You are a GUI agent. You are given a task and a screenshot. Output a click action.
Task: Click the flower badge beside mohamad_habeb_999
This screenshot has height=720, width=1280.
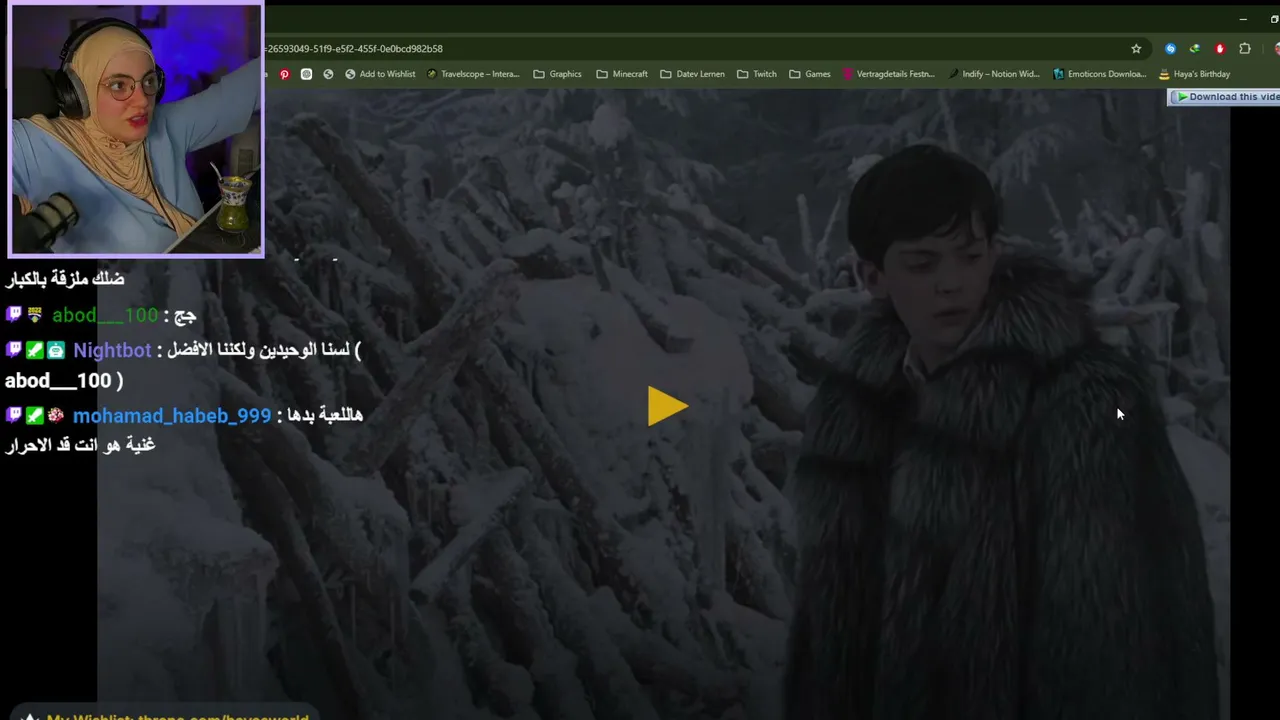56,415
